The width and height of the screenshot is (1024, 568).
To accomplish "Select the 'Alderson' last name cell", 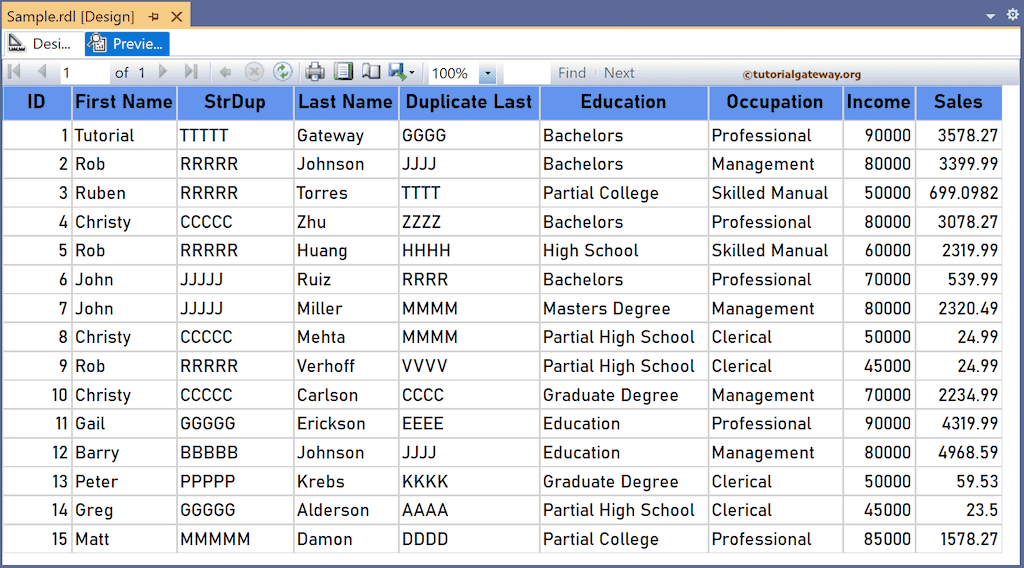I will point(345,510).
